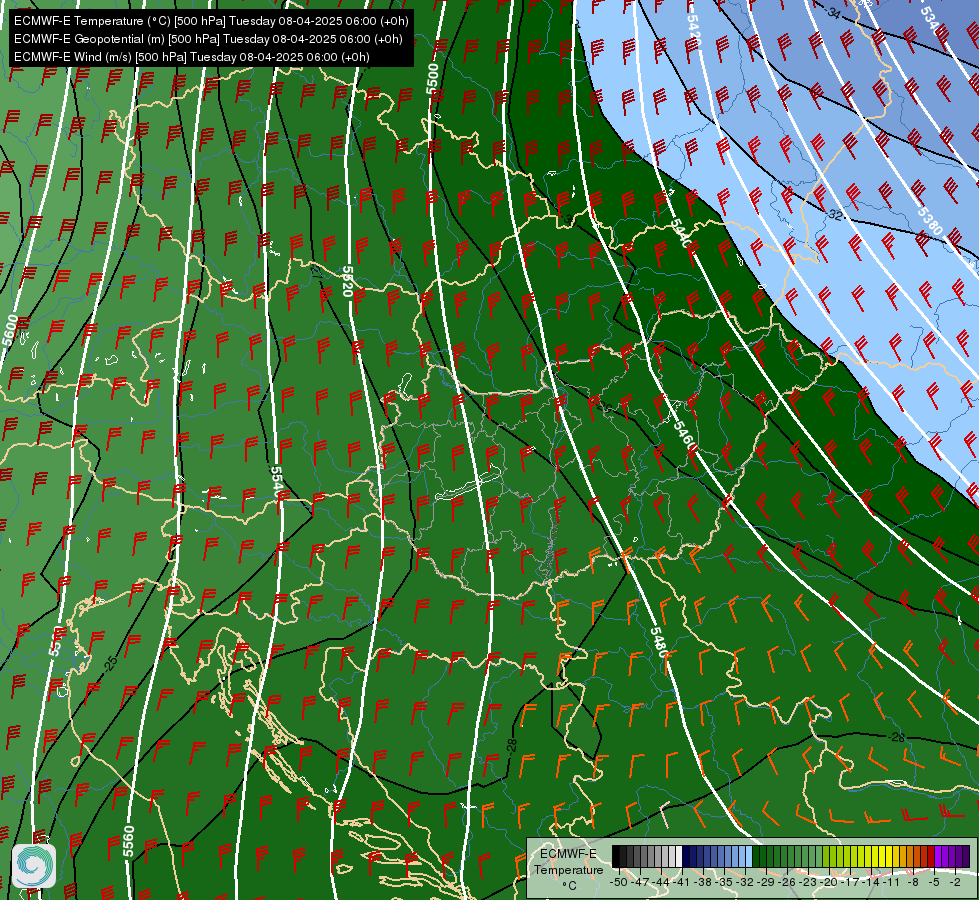Pick the white swatch in the temperature legend
Image resolution: width=979 pixels, height=900 pixels.
coord(679,856)
